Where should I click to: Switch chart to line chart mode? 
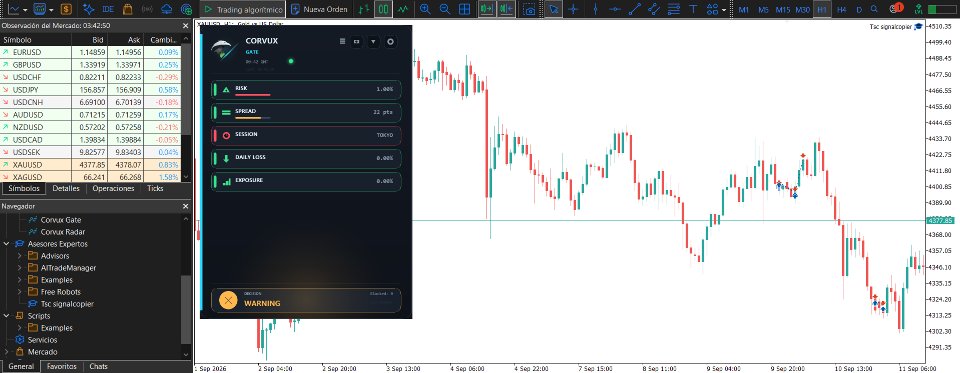click(x=403, y=9)
